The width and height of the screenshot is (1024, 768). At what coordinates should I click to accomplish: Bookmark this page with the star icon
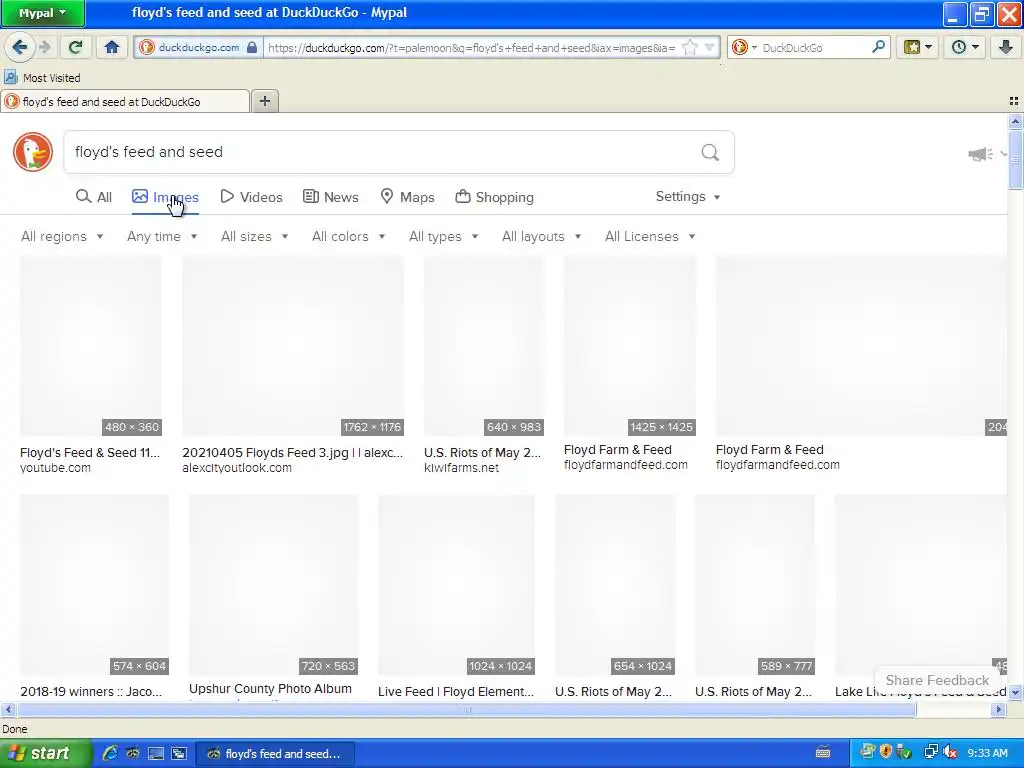click(690, 48)
